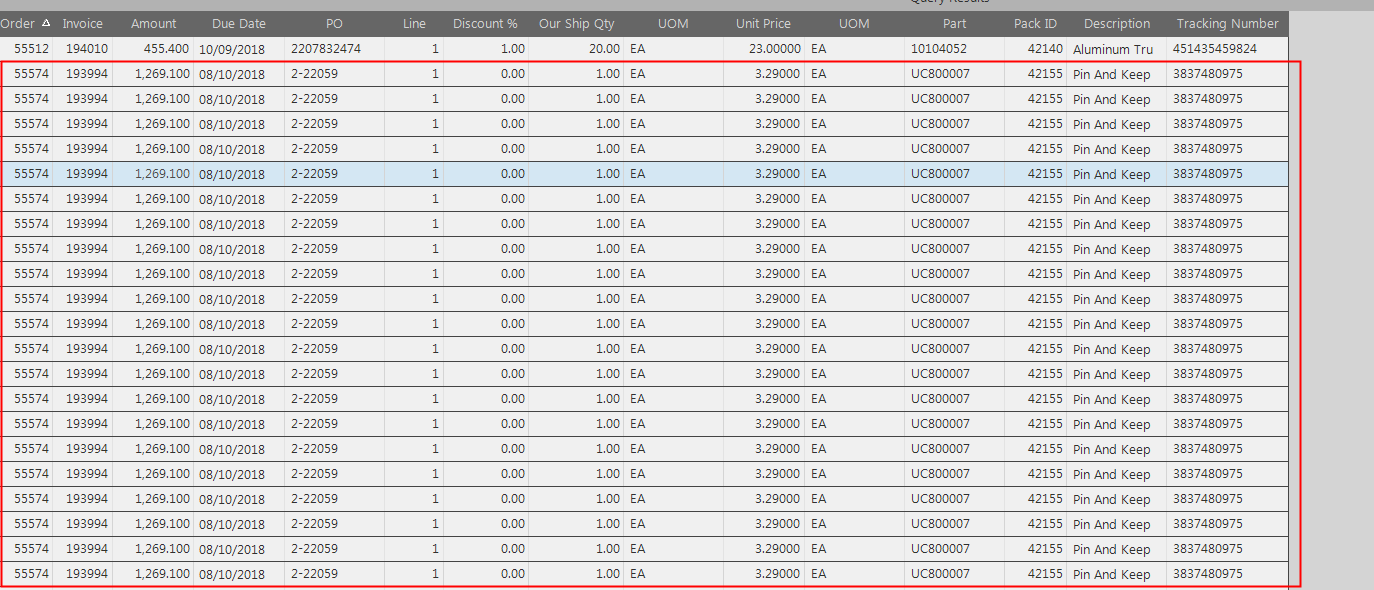Select amount value 455.400
Screen dimensions: 1374x590
(x=166, y=49)
